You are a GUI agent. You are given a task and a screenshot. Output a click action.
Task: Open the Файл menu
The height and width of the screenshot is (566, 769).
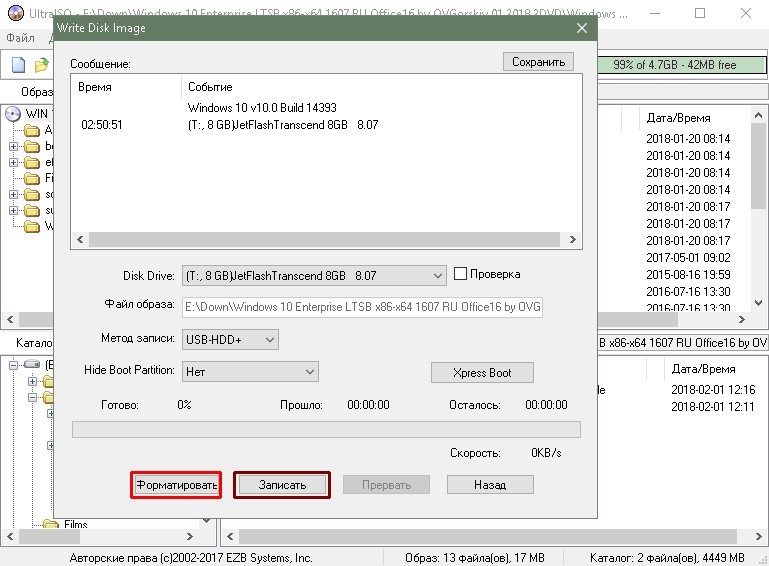pyautogui.click(x=20, y=38)
